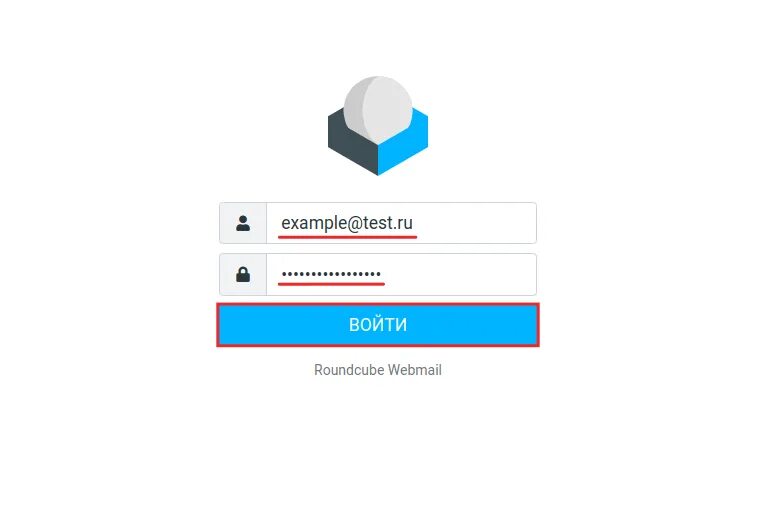Image resolution: width=776 pixels, height=530 pixels.
Task: Click empty space after dots in password field
Action: [x=460, y=274]
